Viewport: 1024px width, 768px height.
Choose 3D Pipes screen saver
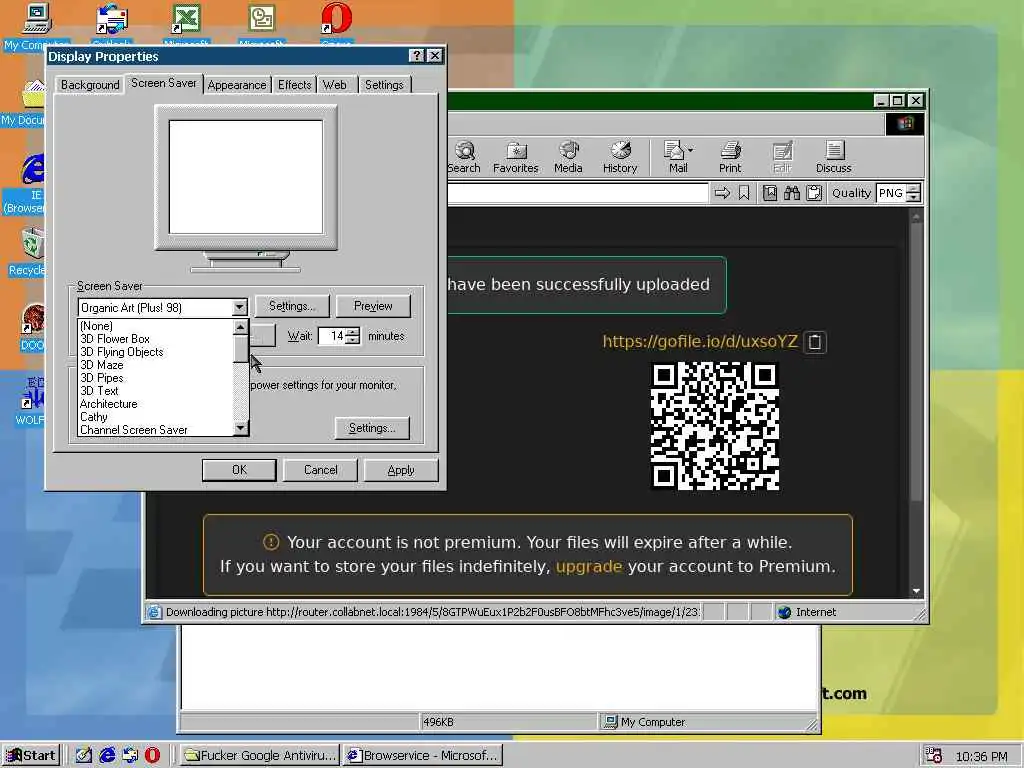point(155,378)
